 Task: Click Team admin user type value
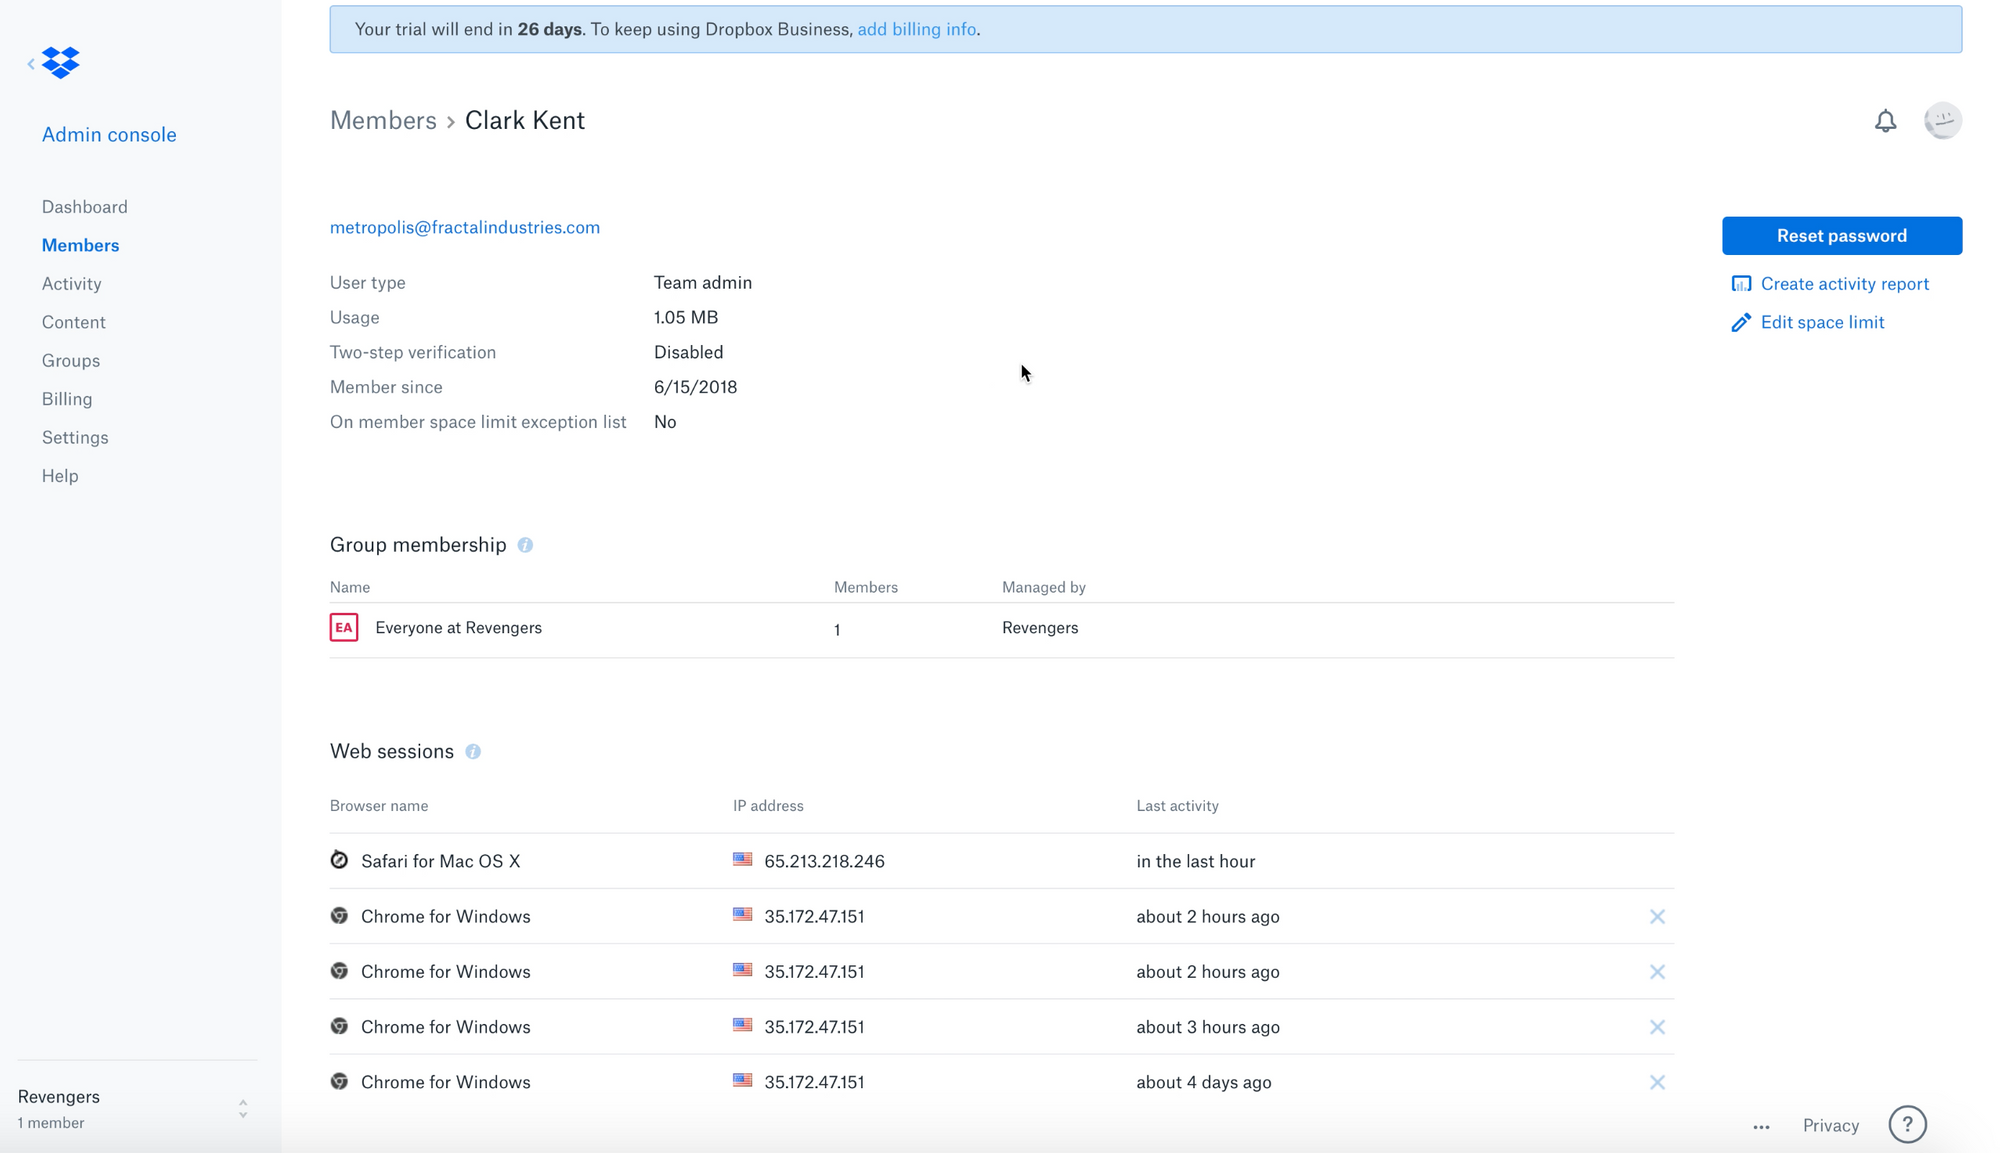click(x=703, y=283)
